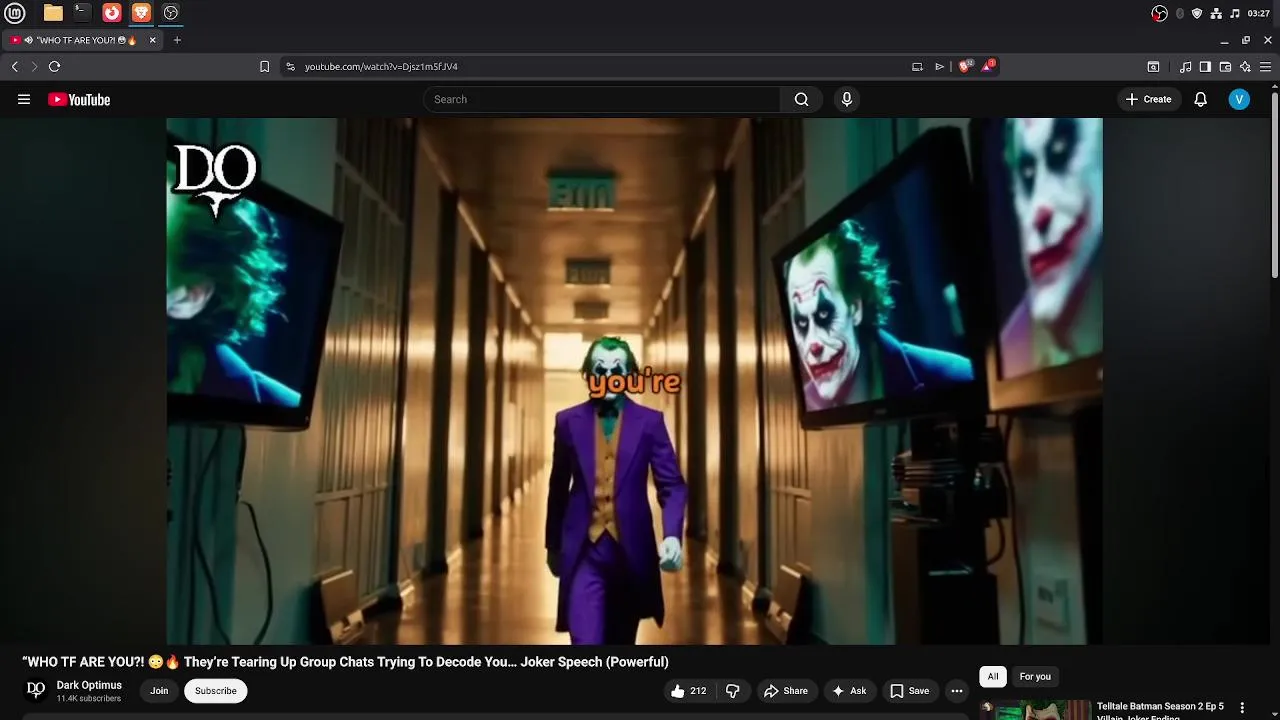The image size is (1280, 720).
Task: Open the Brave hamburger main menu
Action: pyautogui.click(x=1265, y=66)
